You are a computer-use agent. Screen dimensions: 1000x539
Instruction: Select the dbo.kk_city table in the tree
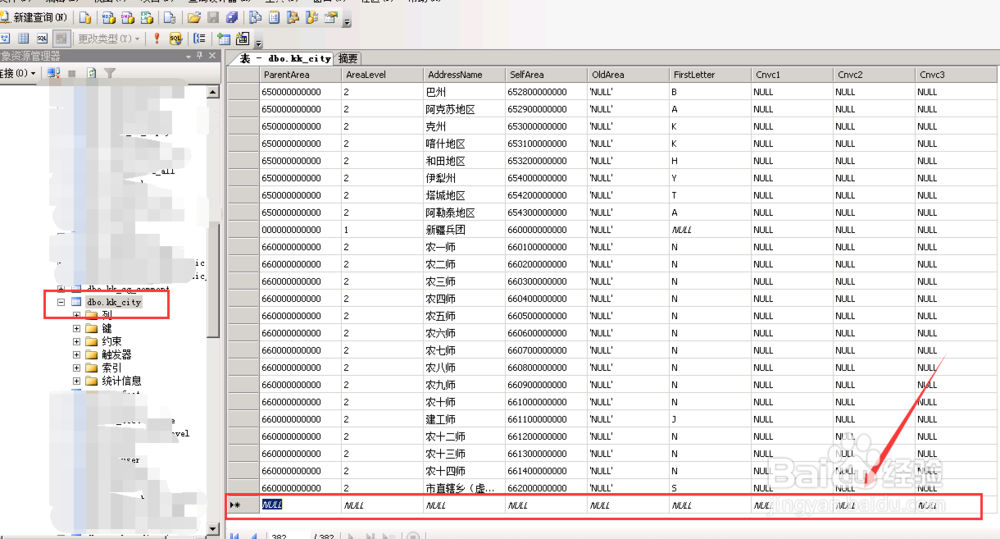(114, 302)
